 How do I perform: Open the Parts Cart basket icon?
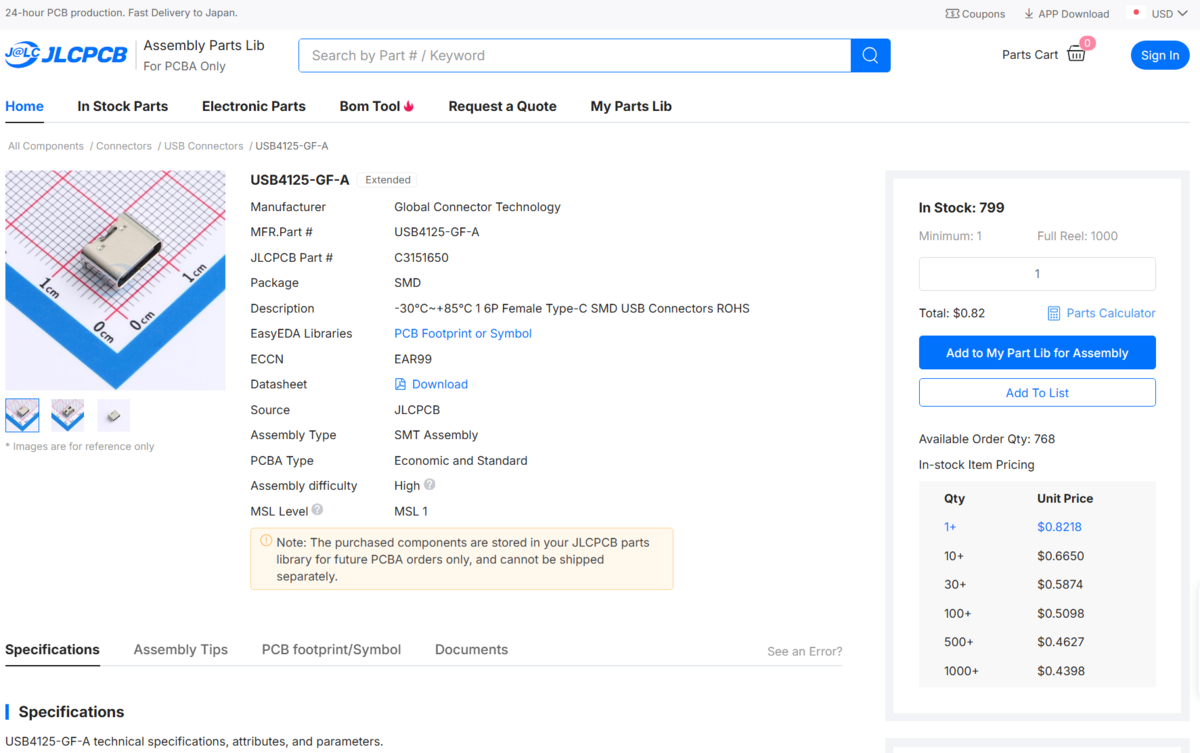[1076, 54]
